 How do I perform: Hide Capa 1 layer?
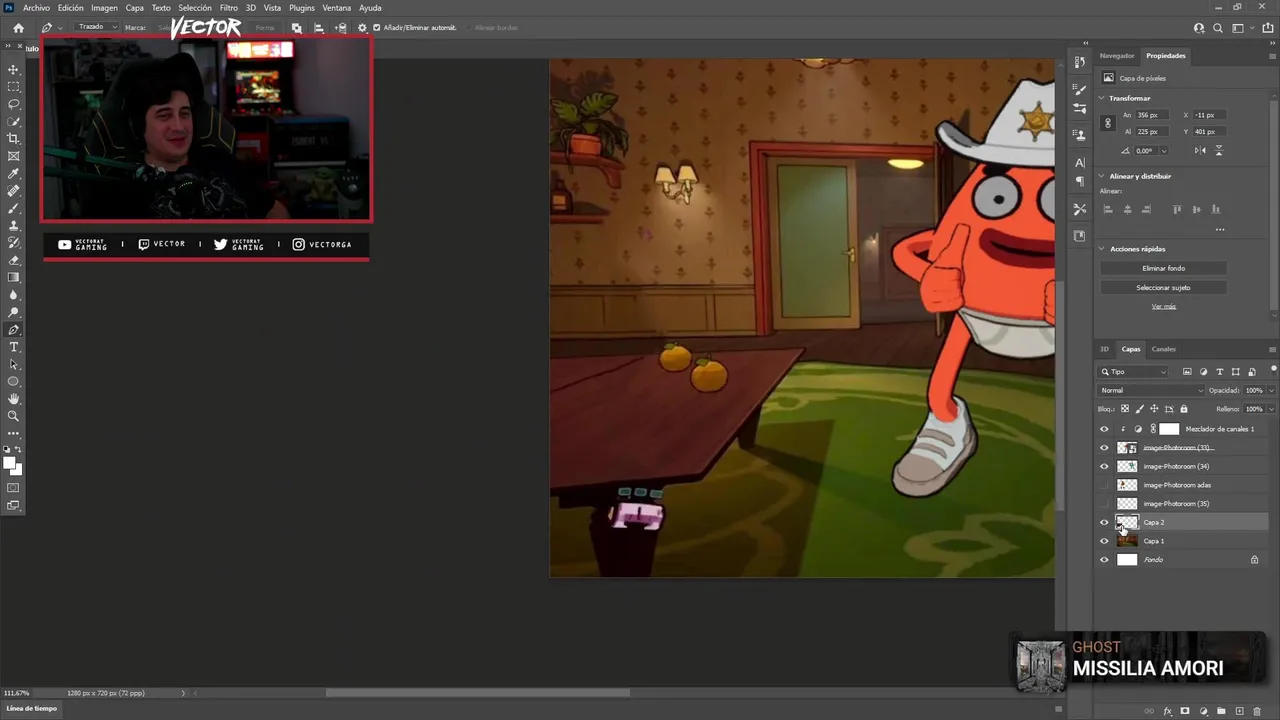click(1104, 541)
